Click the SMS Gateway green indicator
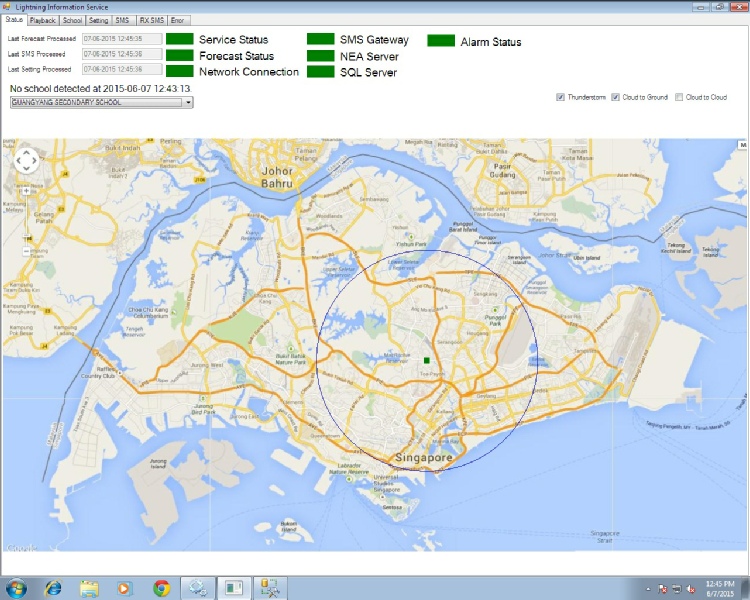This screenshot has width=750, height=600. coord(320,39)
